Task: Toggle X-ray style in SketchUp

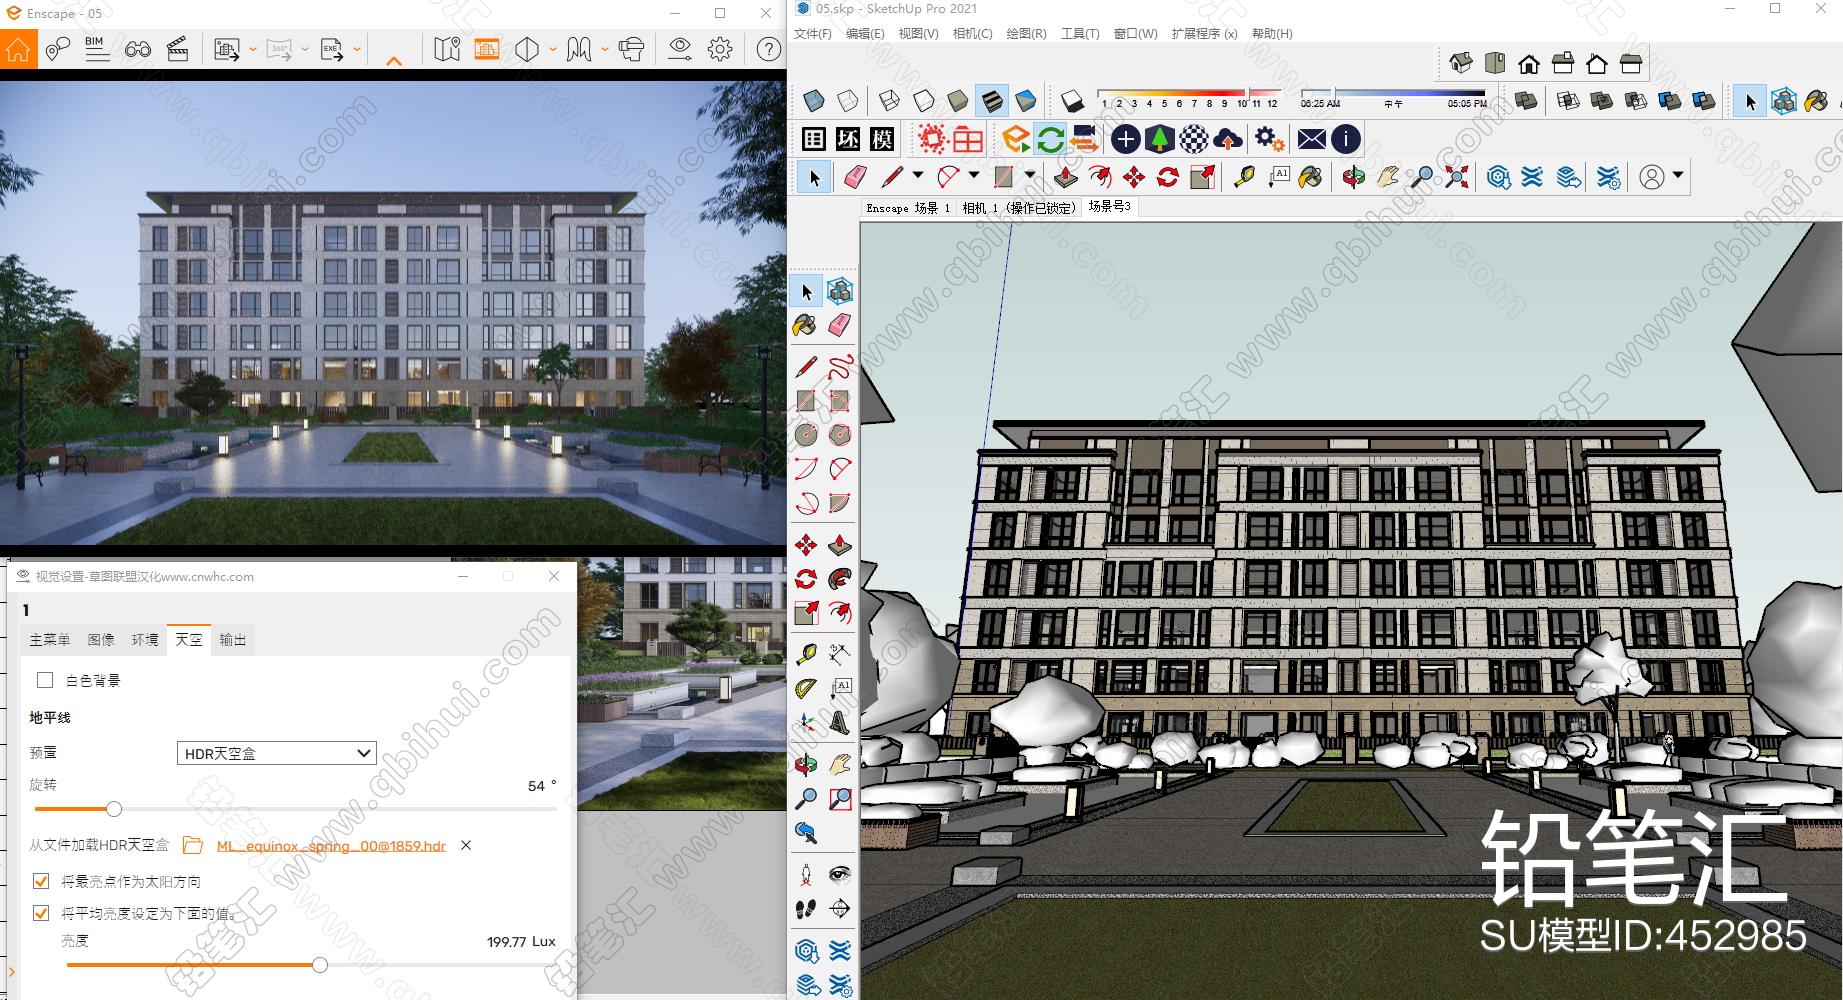Action: (x=814, y=101)
